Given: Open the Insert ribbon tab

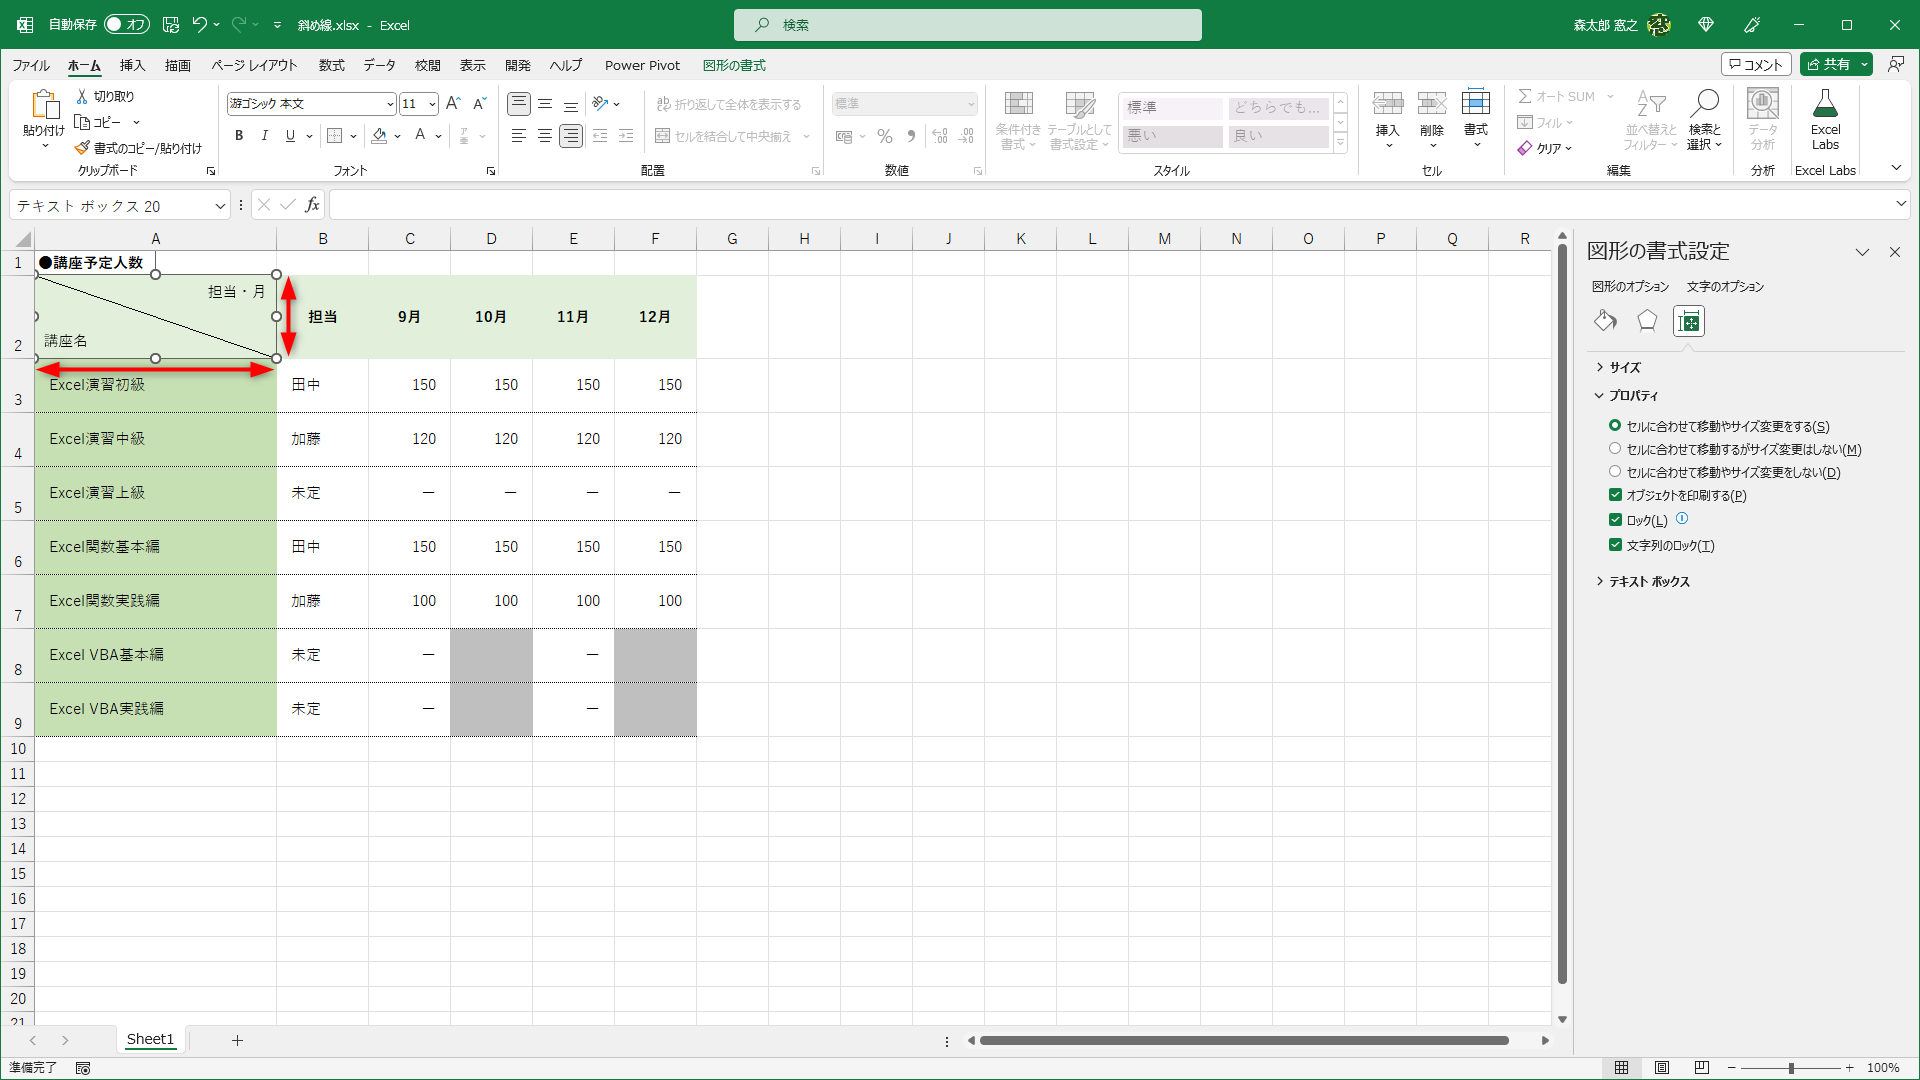Looking at the screenshot, I should pos(132,65).
